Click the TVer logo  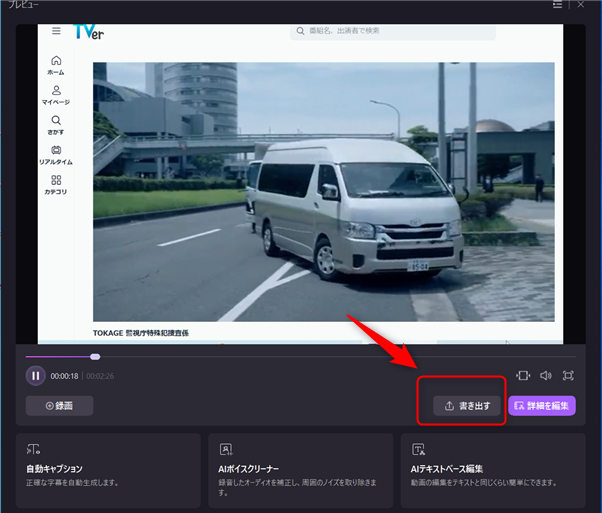[x=88, y=32]
